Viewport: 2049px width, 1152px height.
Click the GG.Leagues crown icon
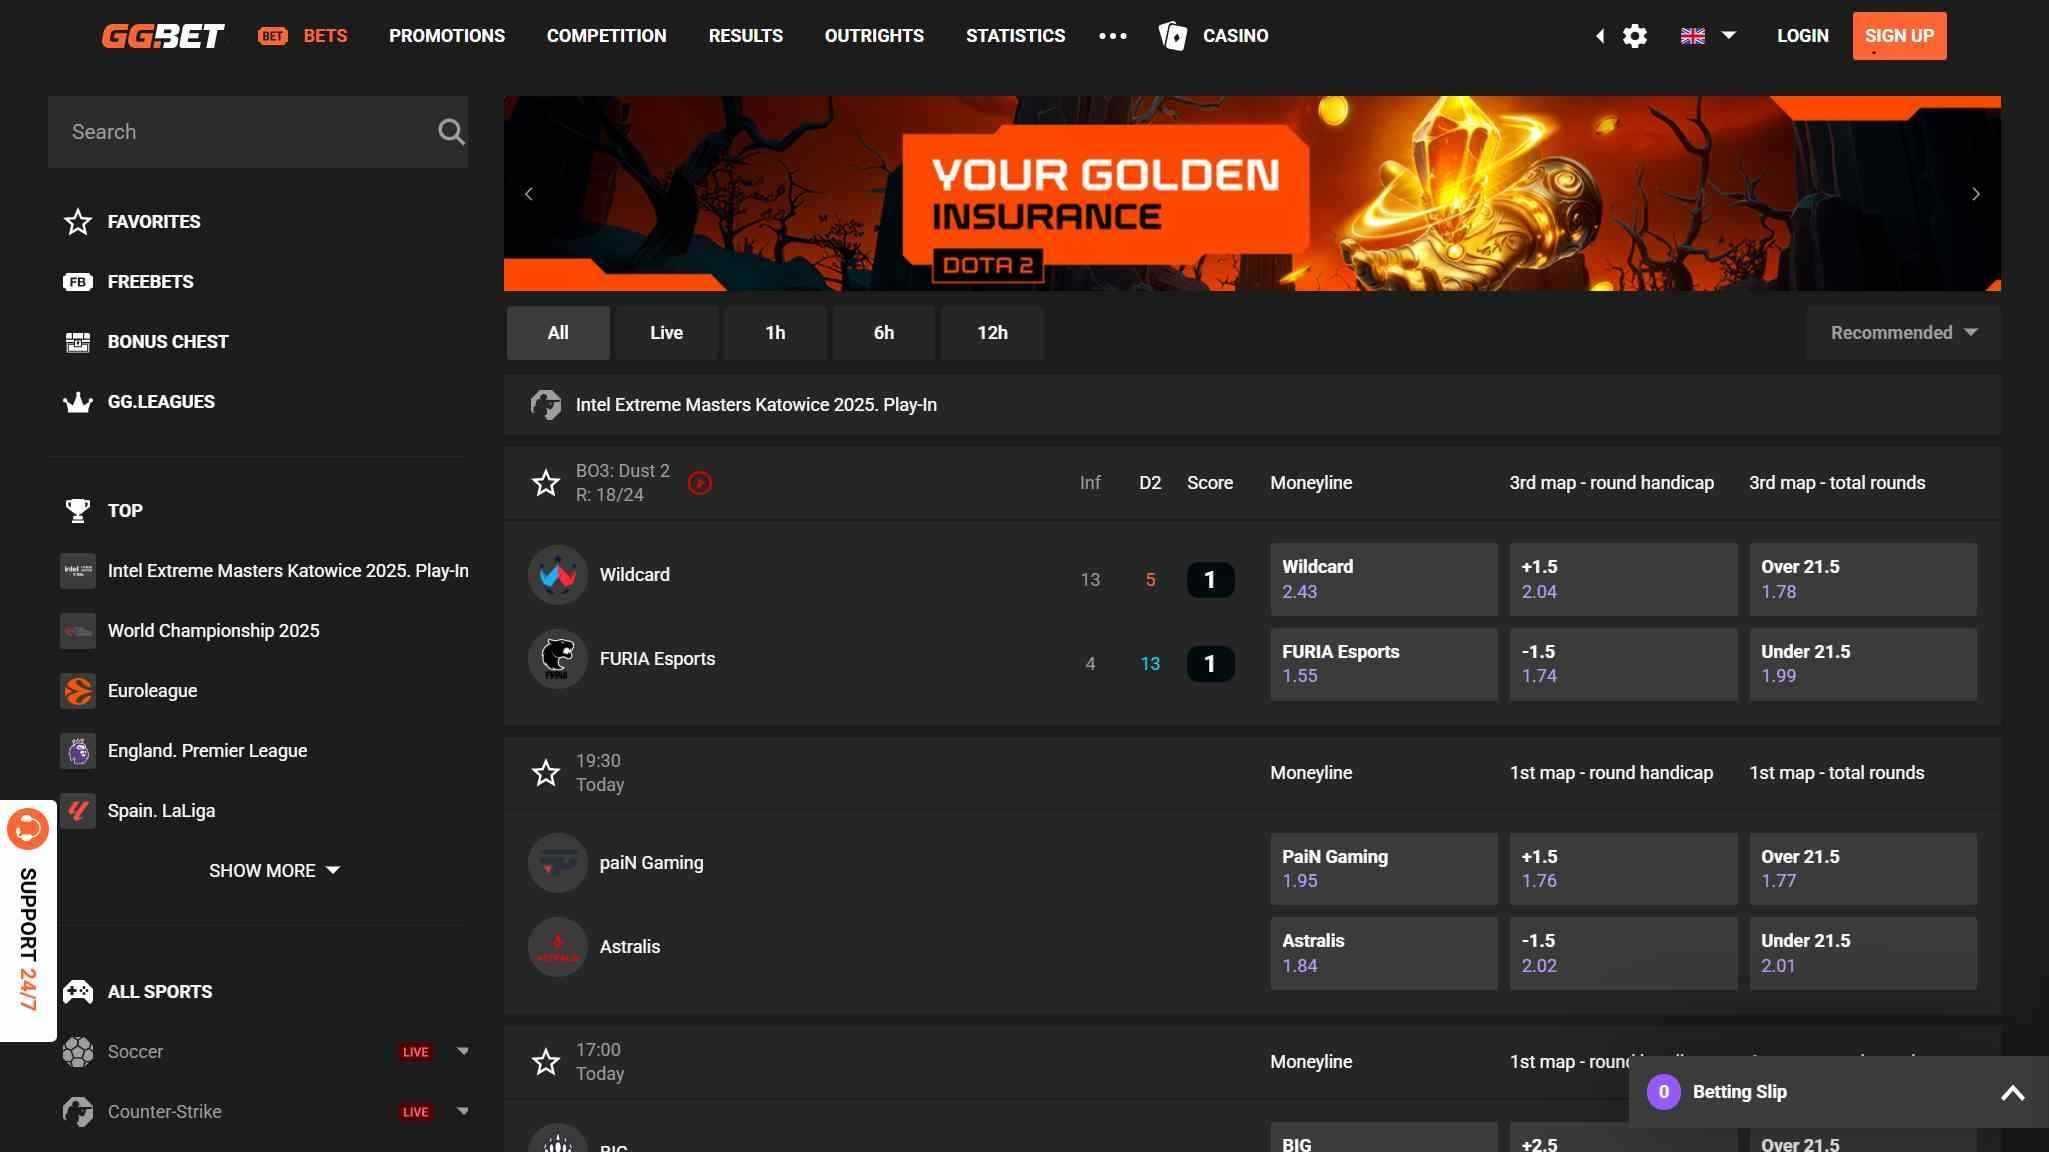click(x=78, y=402)
